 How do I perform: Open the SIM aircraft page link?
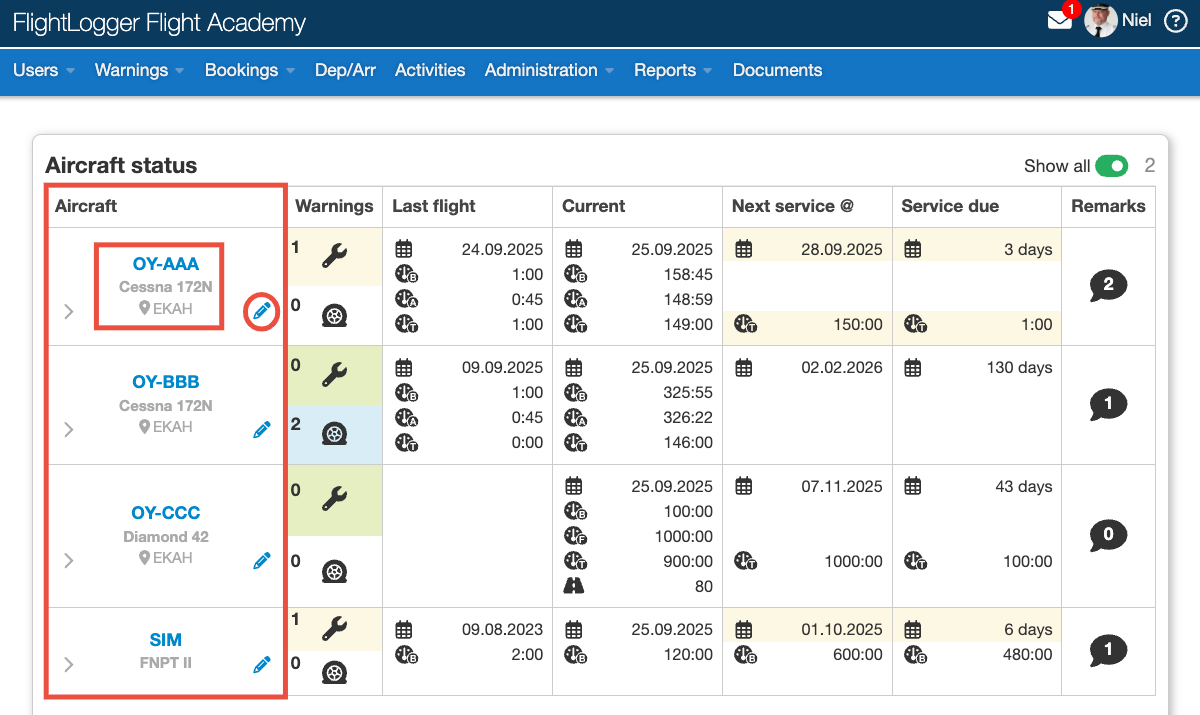[x=166, y=639]
